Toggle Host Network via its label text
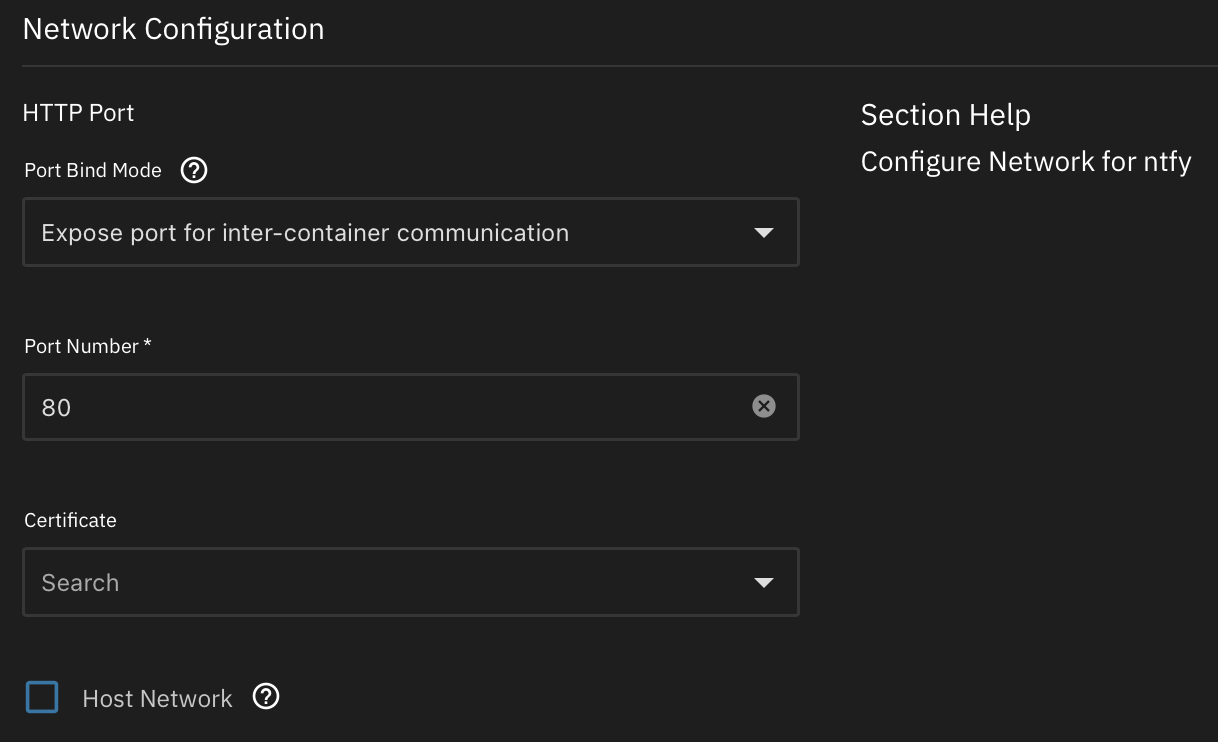The image size is (1218, 742). 157,699
